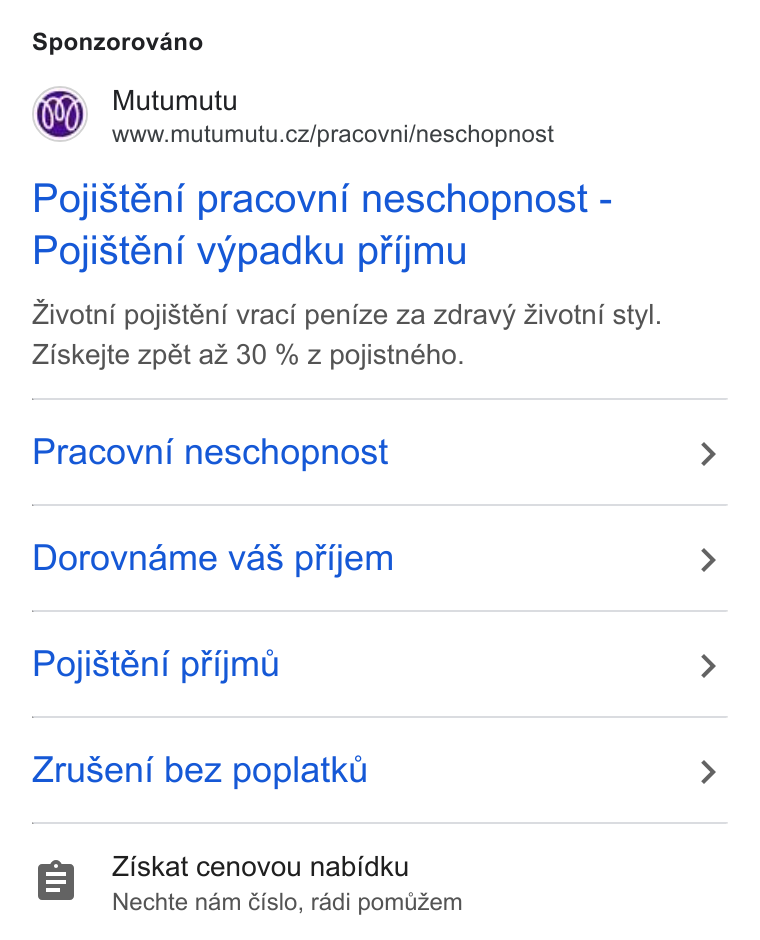Click the Mutumutu advertiser name
Image resolution: width=760 pixels, height=940 pixels.
pos(174,101)
